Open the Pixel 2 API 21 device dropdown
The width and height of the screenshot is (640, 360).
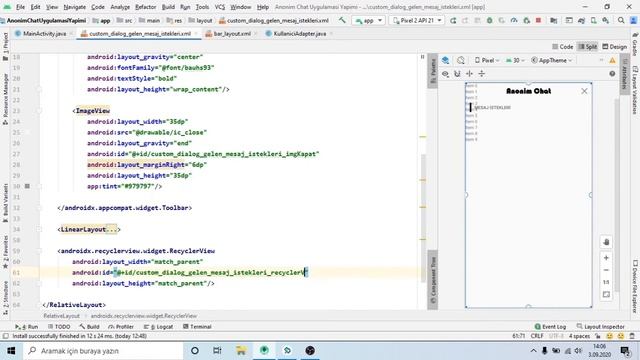point(417,20)
